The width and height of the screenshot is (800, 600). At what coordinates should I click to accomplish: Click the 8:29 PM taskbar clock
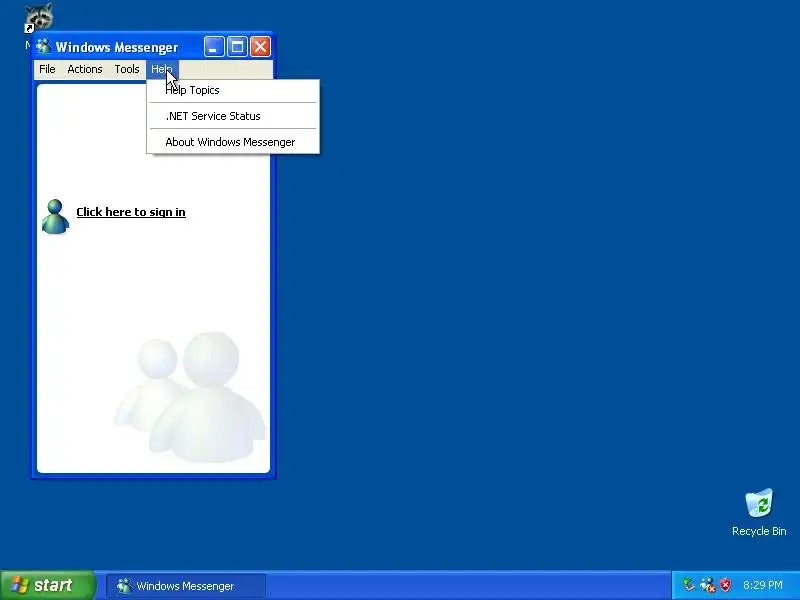pos(763,585)
